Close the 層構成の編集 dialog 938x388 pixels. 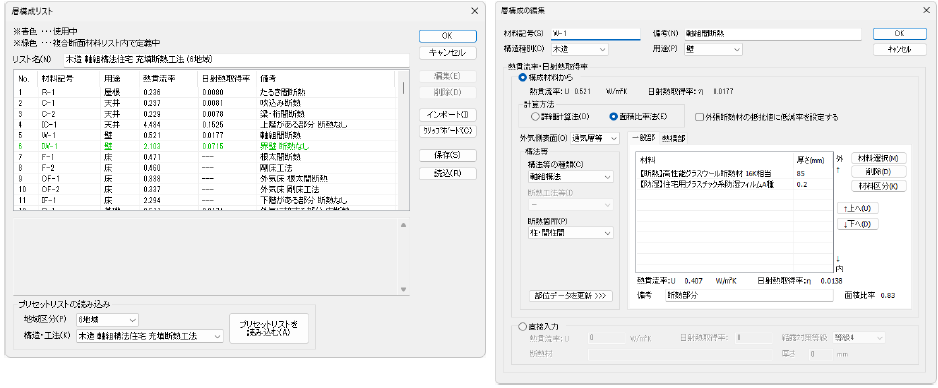click(x=927, y=11)
